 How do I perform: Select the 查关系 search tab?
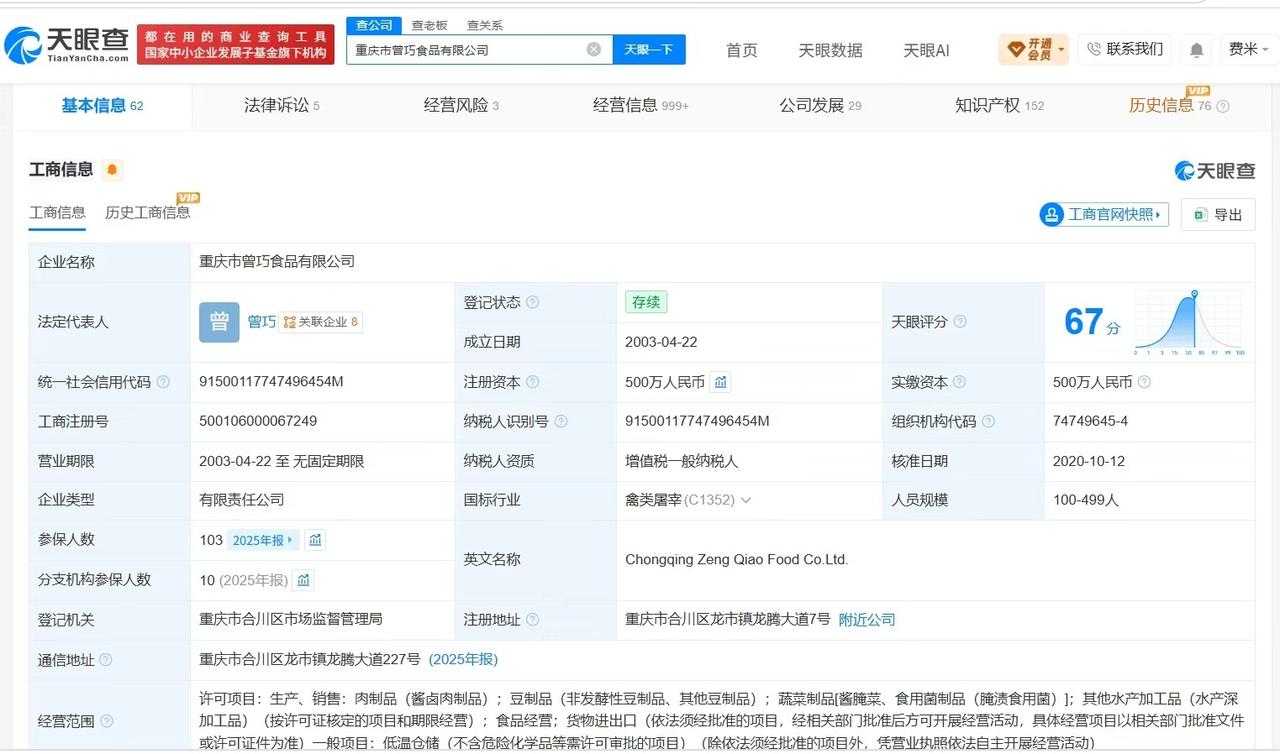click(485, 25)
